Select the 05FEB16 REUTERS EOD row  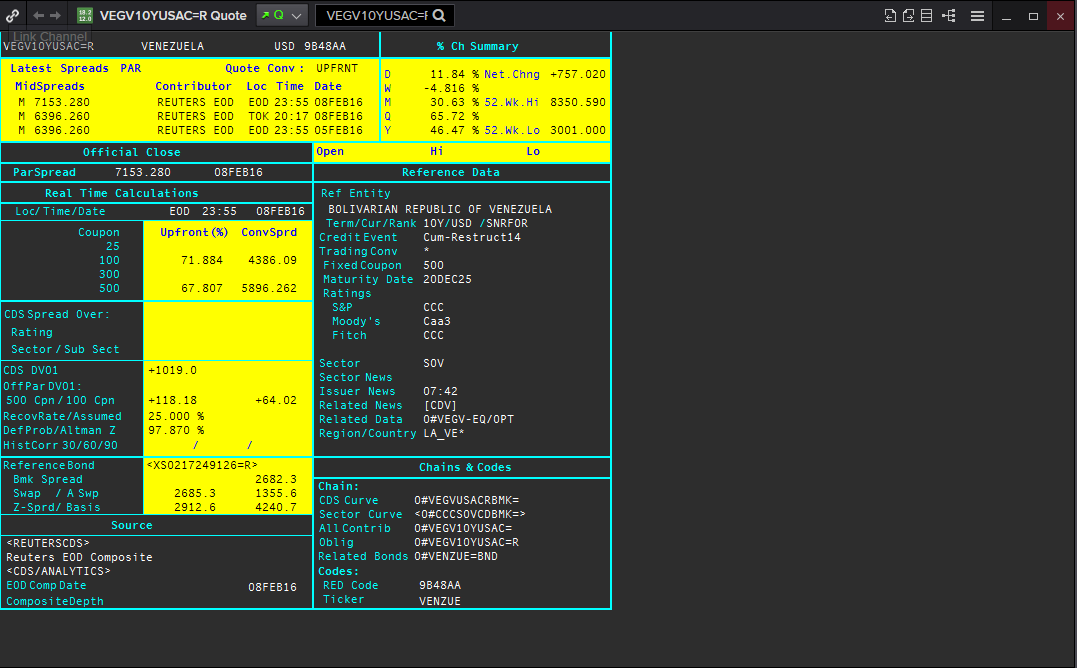pyautogui.click(x=190, y=130)
